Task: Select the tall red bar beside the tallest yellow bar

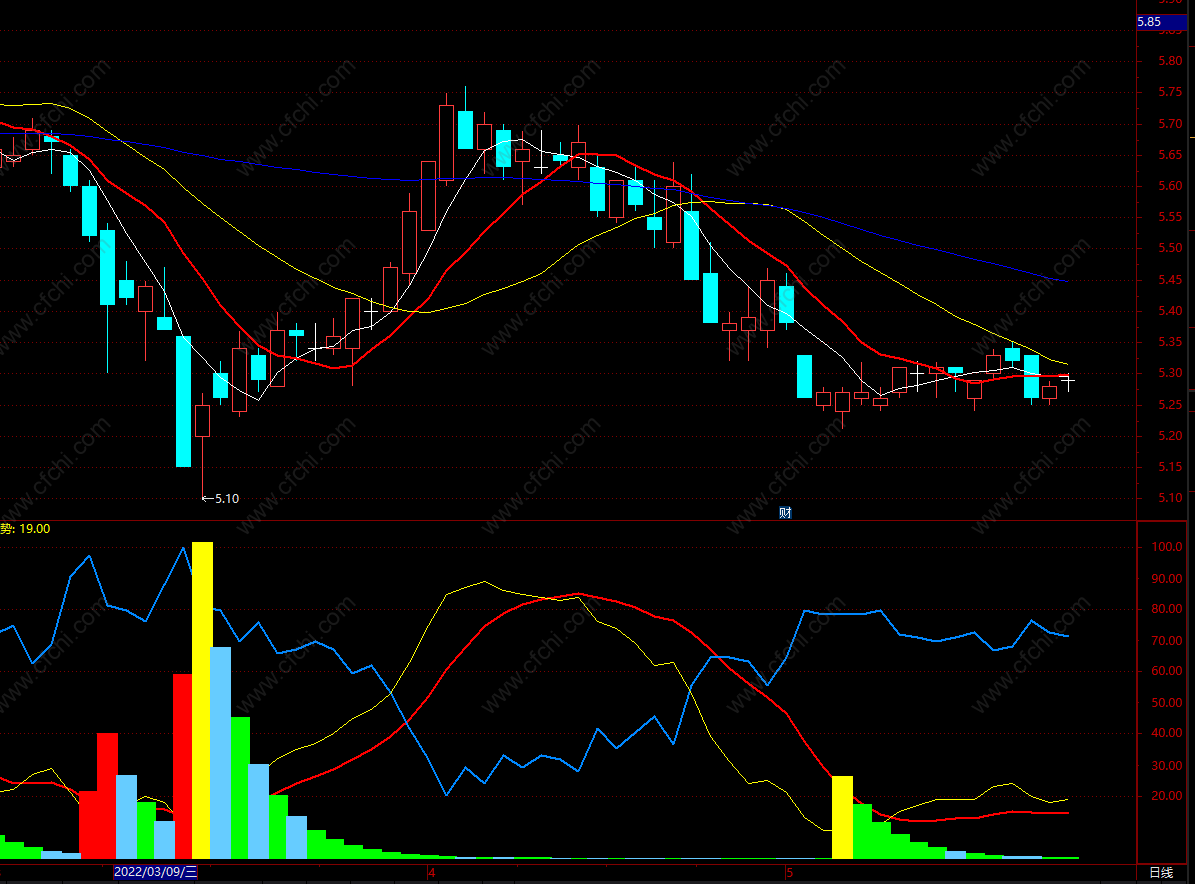Action: 183,766
